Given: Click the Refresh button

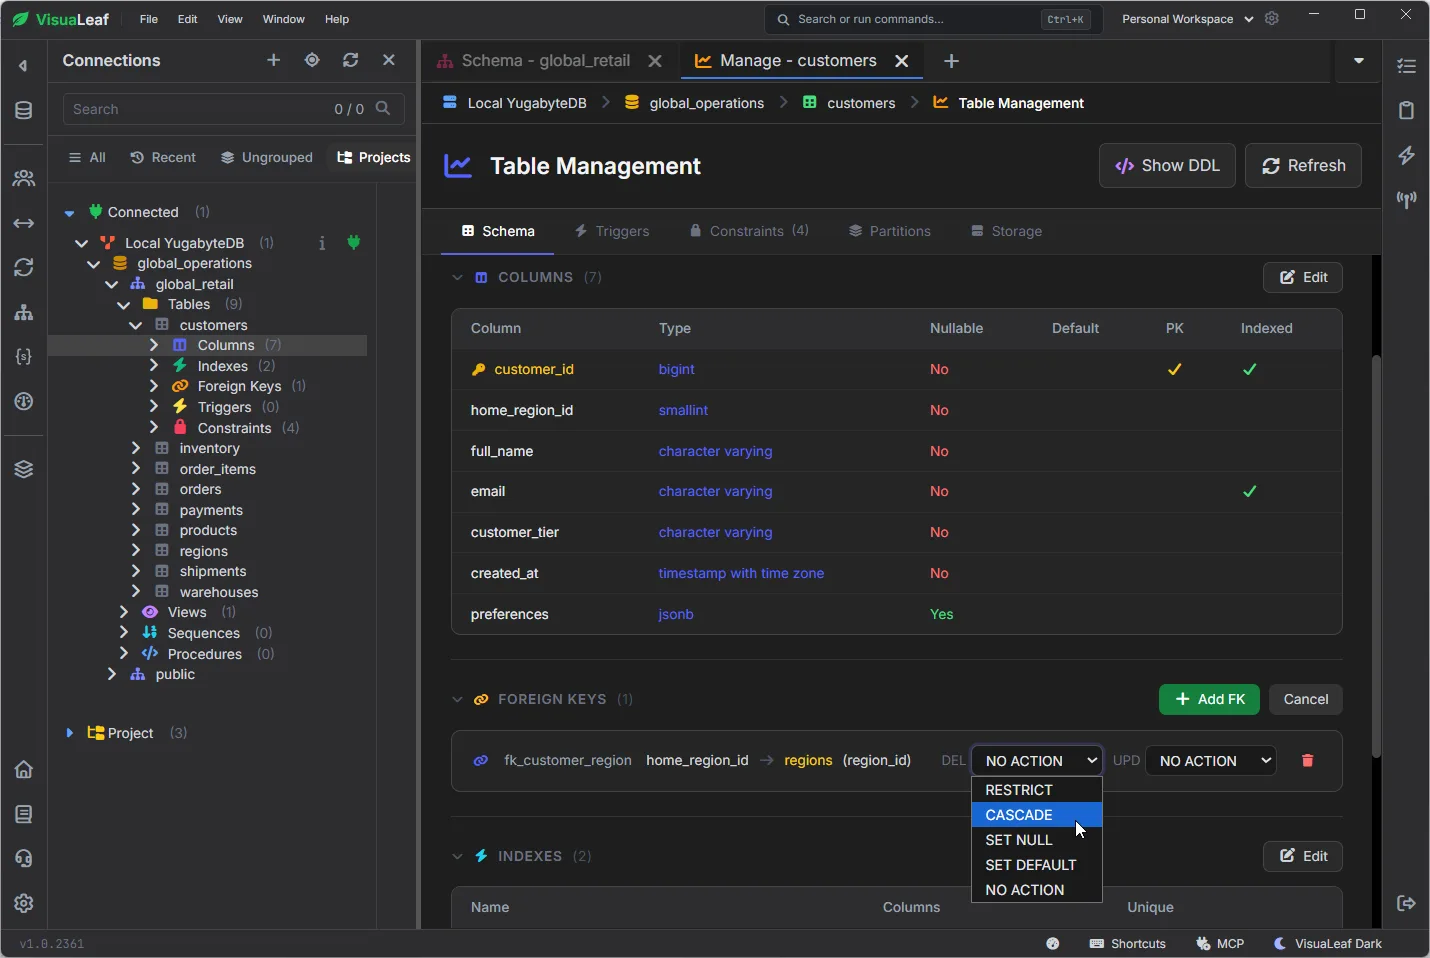Looking at the screenshot, I should [x=1303, y=166].
